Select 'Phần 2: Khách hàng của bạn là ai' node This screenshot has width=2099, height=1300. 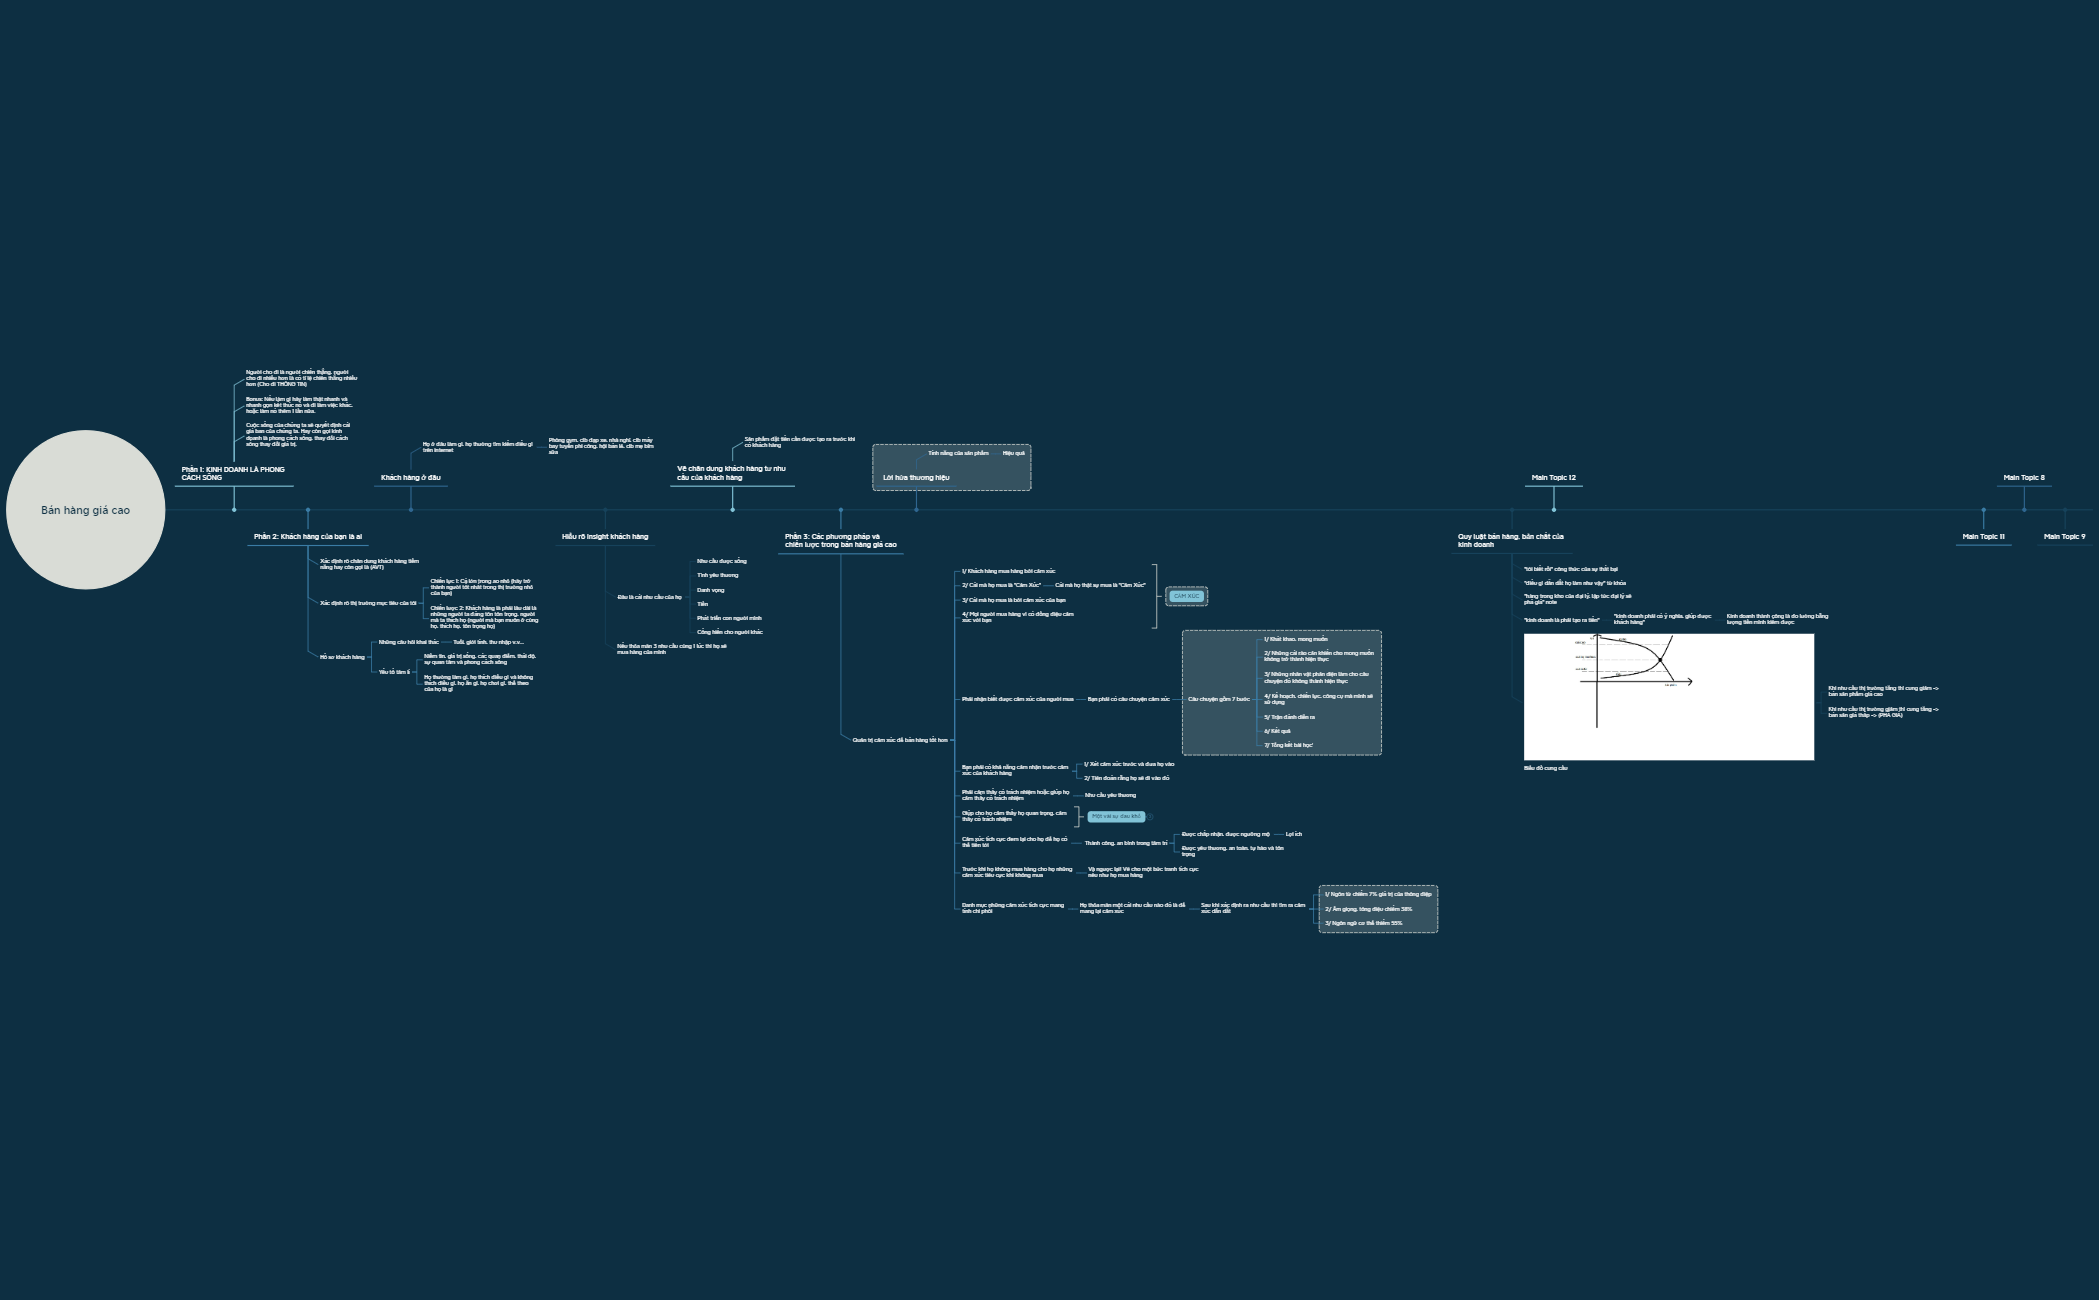point(308,537)
